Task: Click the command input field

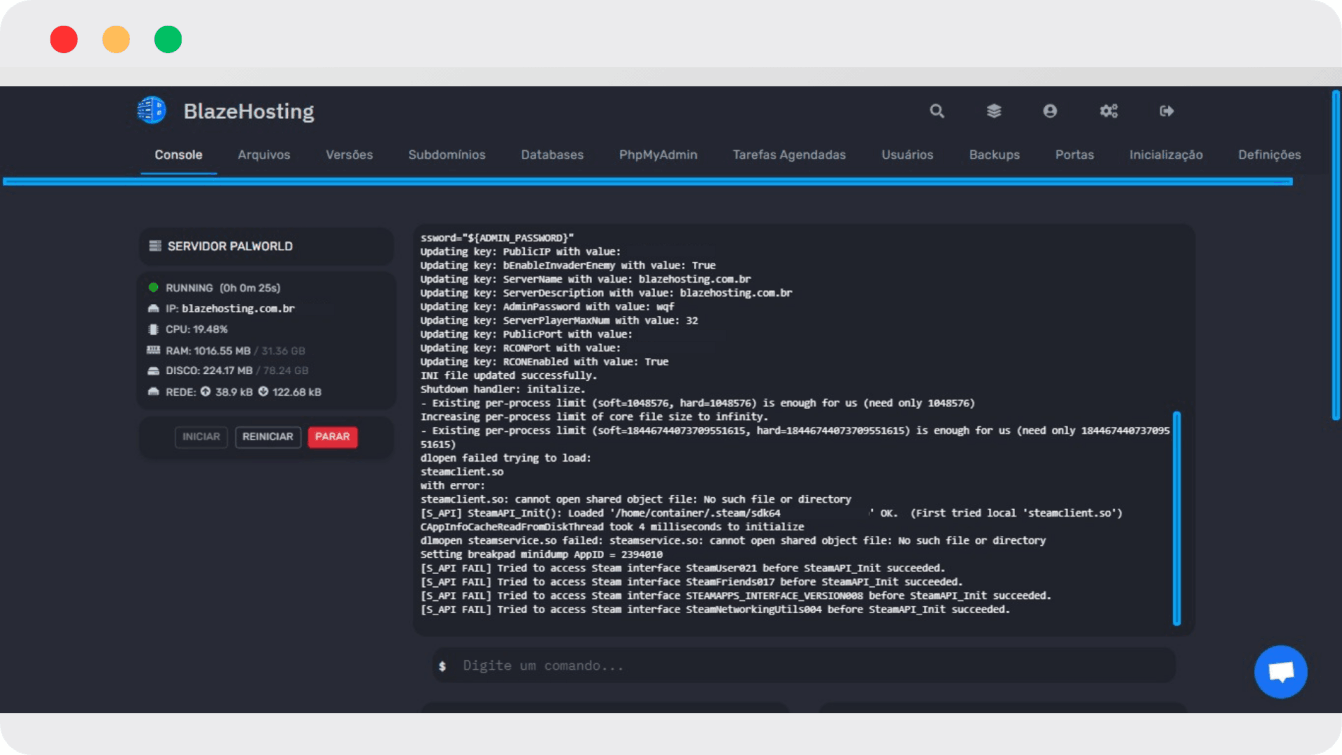Action: (x=804, y=666)
